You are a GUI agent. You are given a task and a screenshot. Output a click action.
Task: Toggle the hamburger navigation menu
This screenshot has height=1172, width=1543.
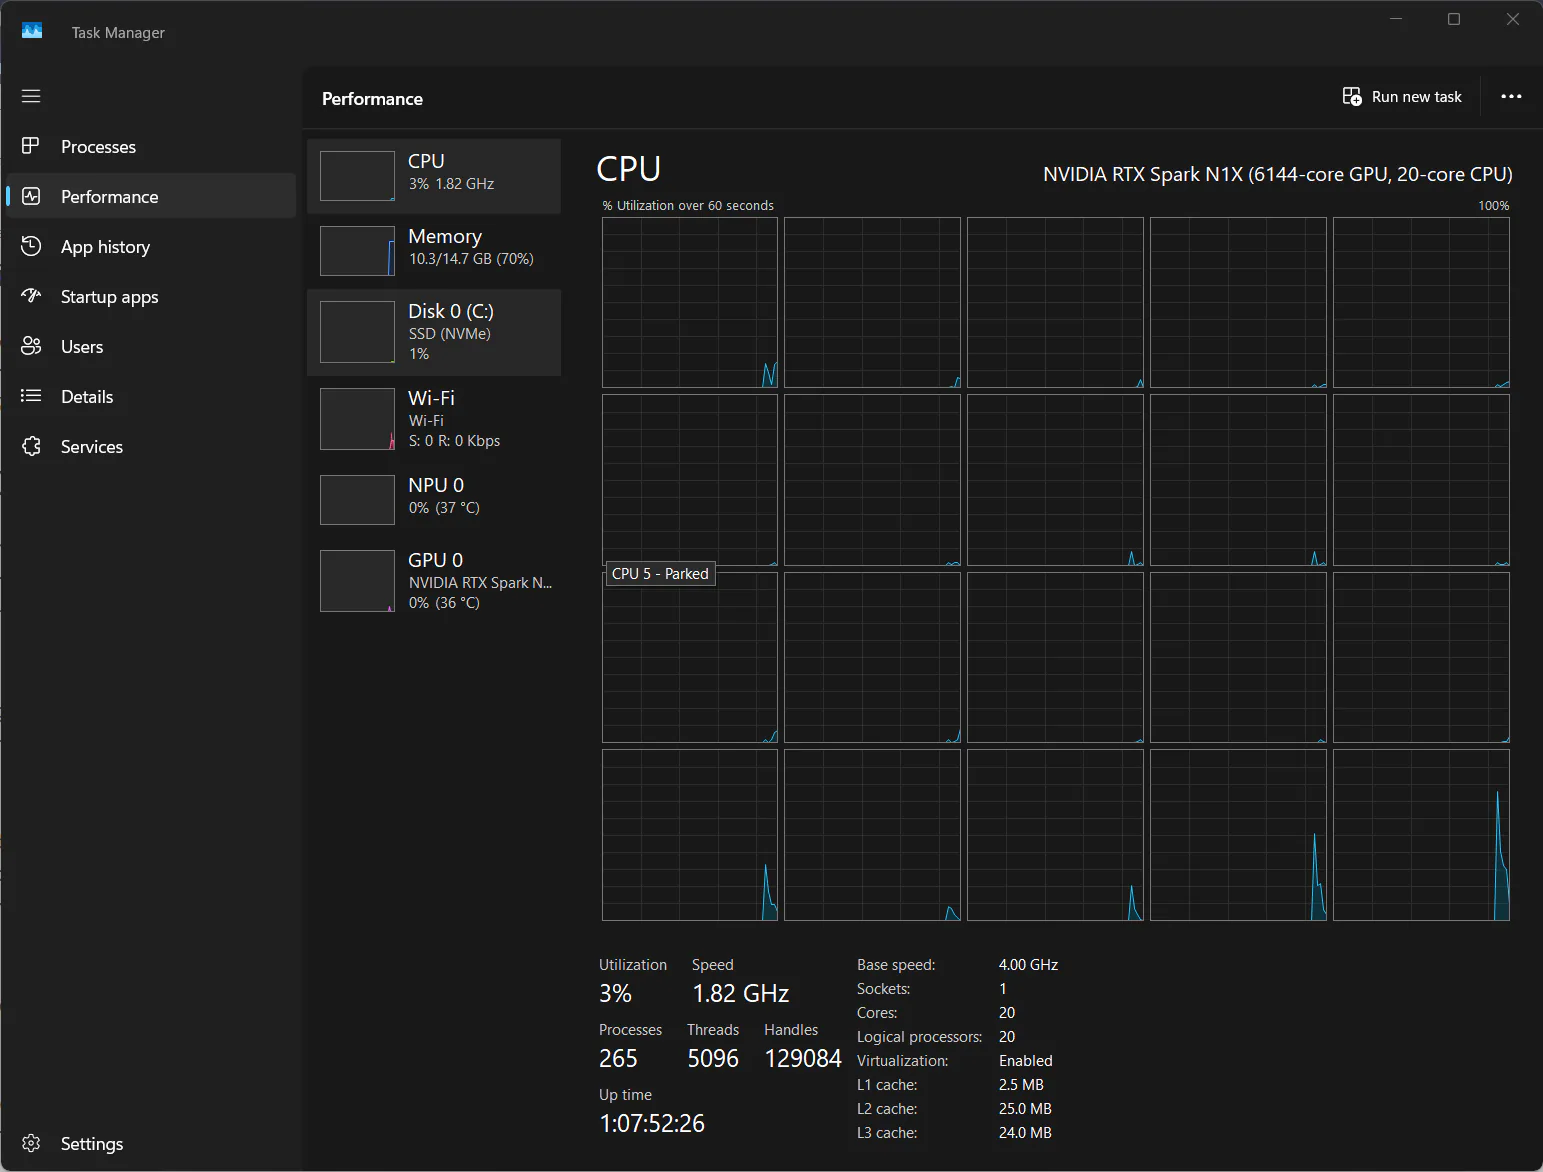click(x=31, y=96)
